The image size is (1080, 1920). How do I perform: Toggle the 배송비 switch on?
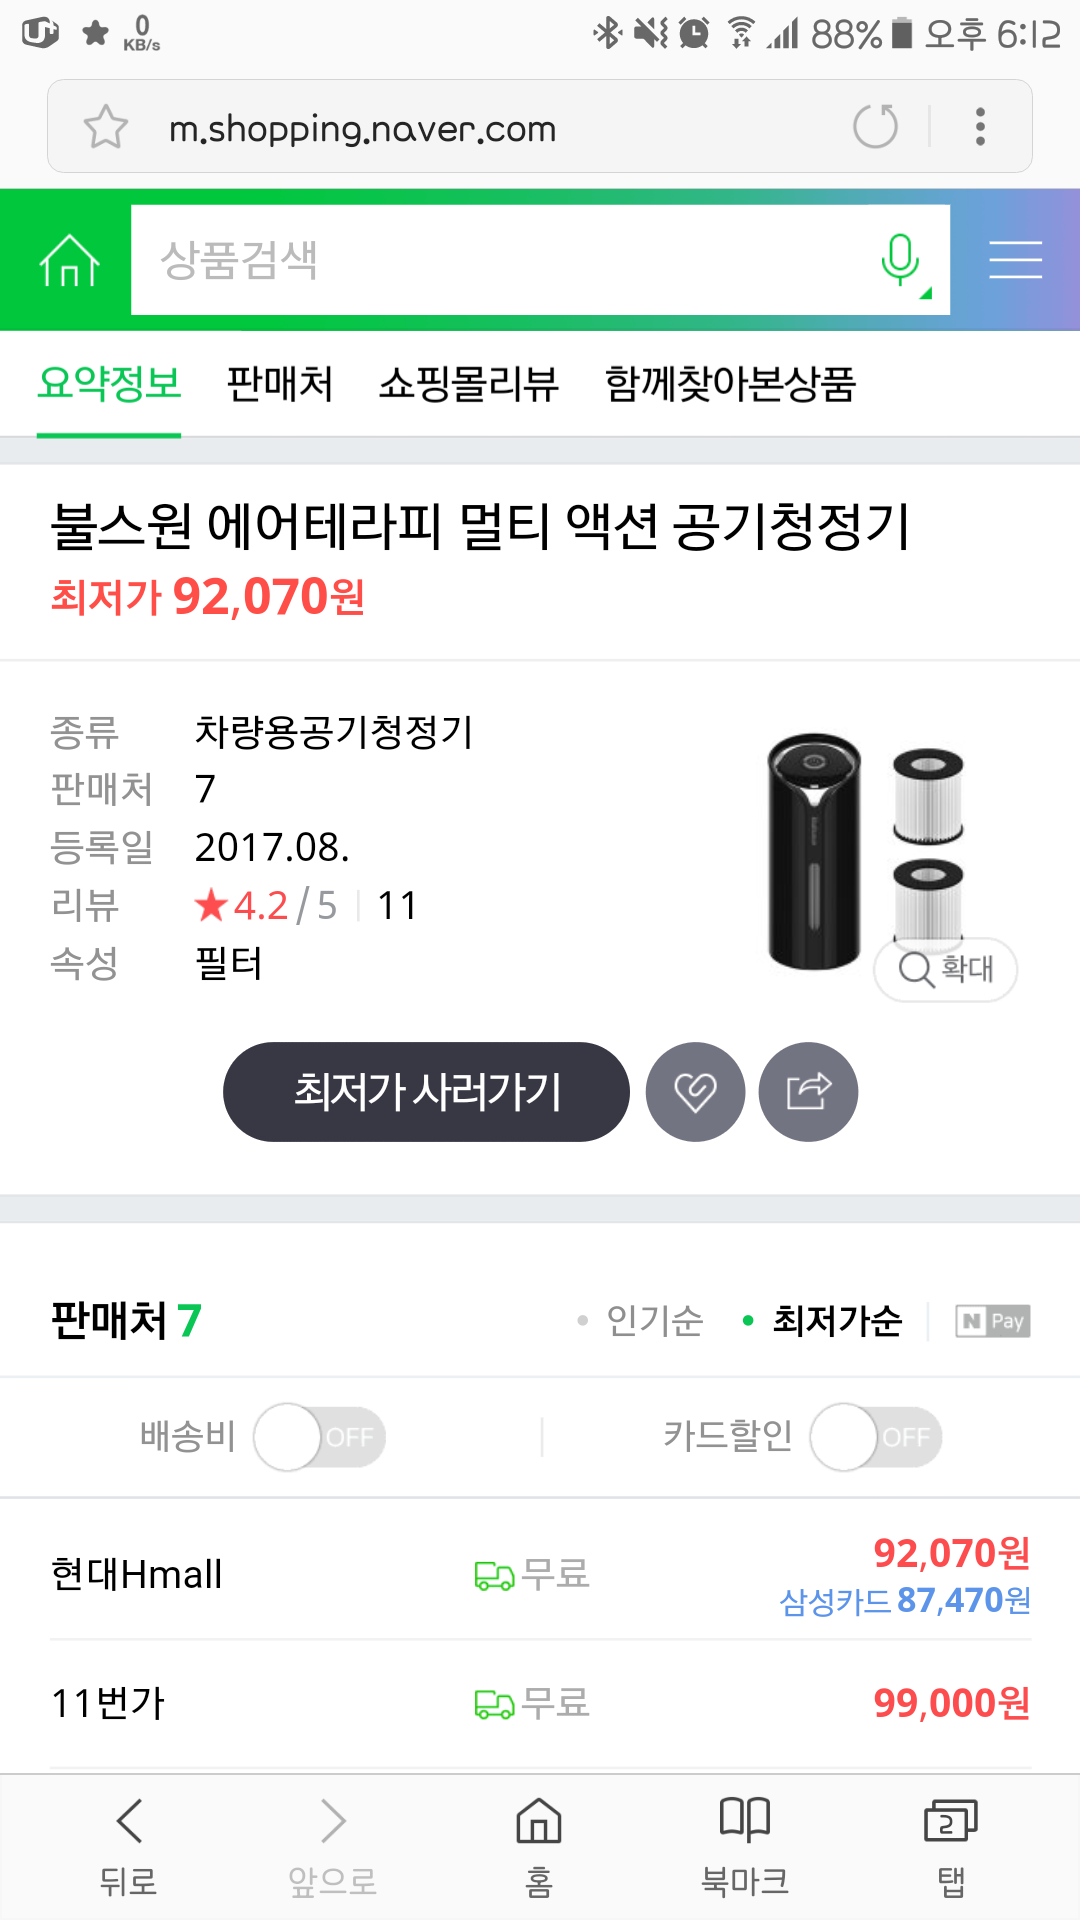(320, 1437)
